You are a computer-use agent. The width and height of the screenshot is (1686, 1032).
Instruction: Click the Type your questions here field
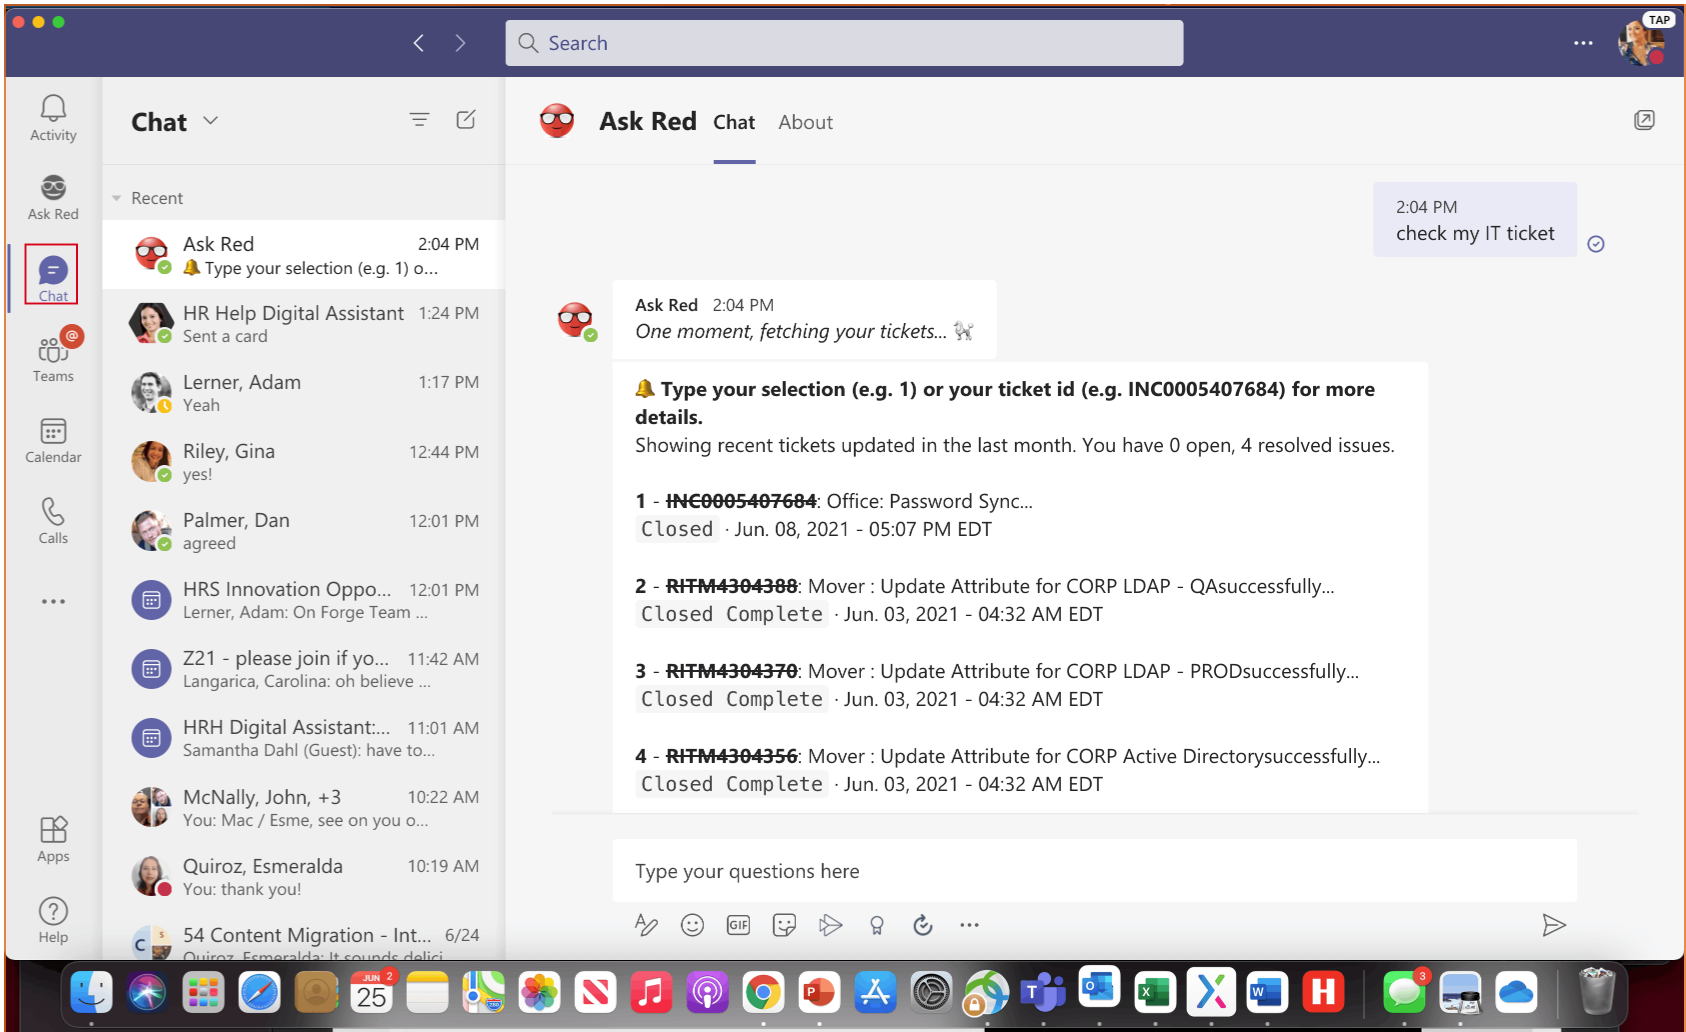(x=1094, y=871)
